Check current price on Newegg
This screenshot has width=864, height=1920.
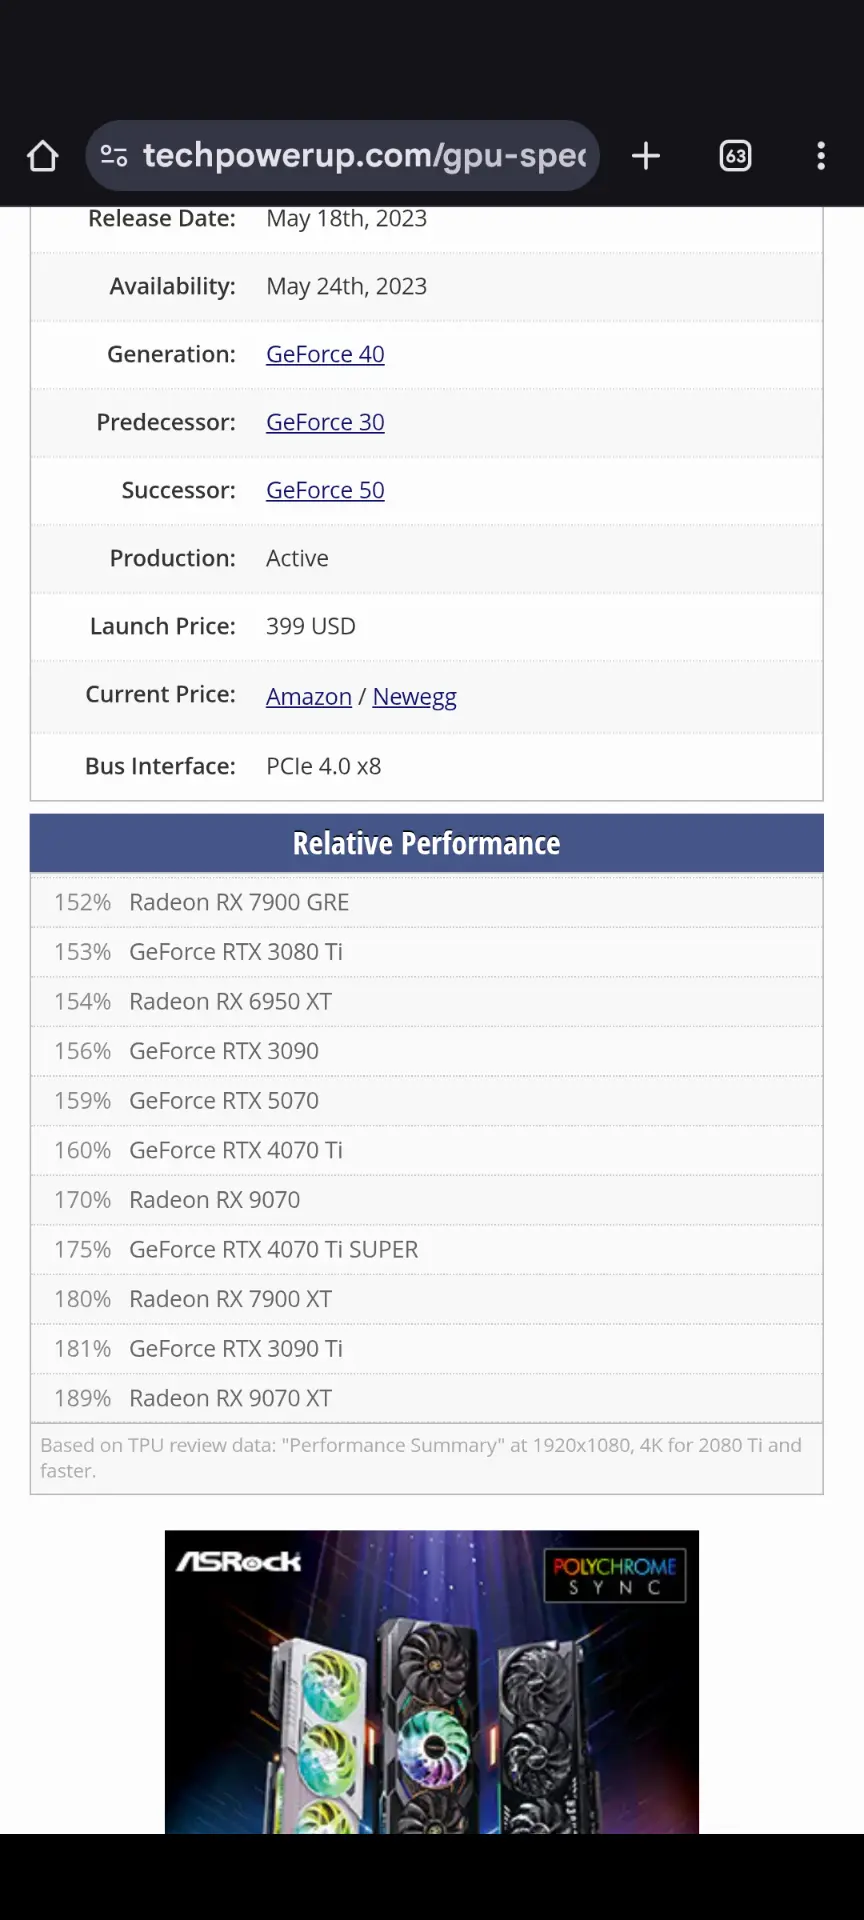click(x=414, y=697)
